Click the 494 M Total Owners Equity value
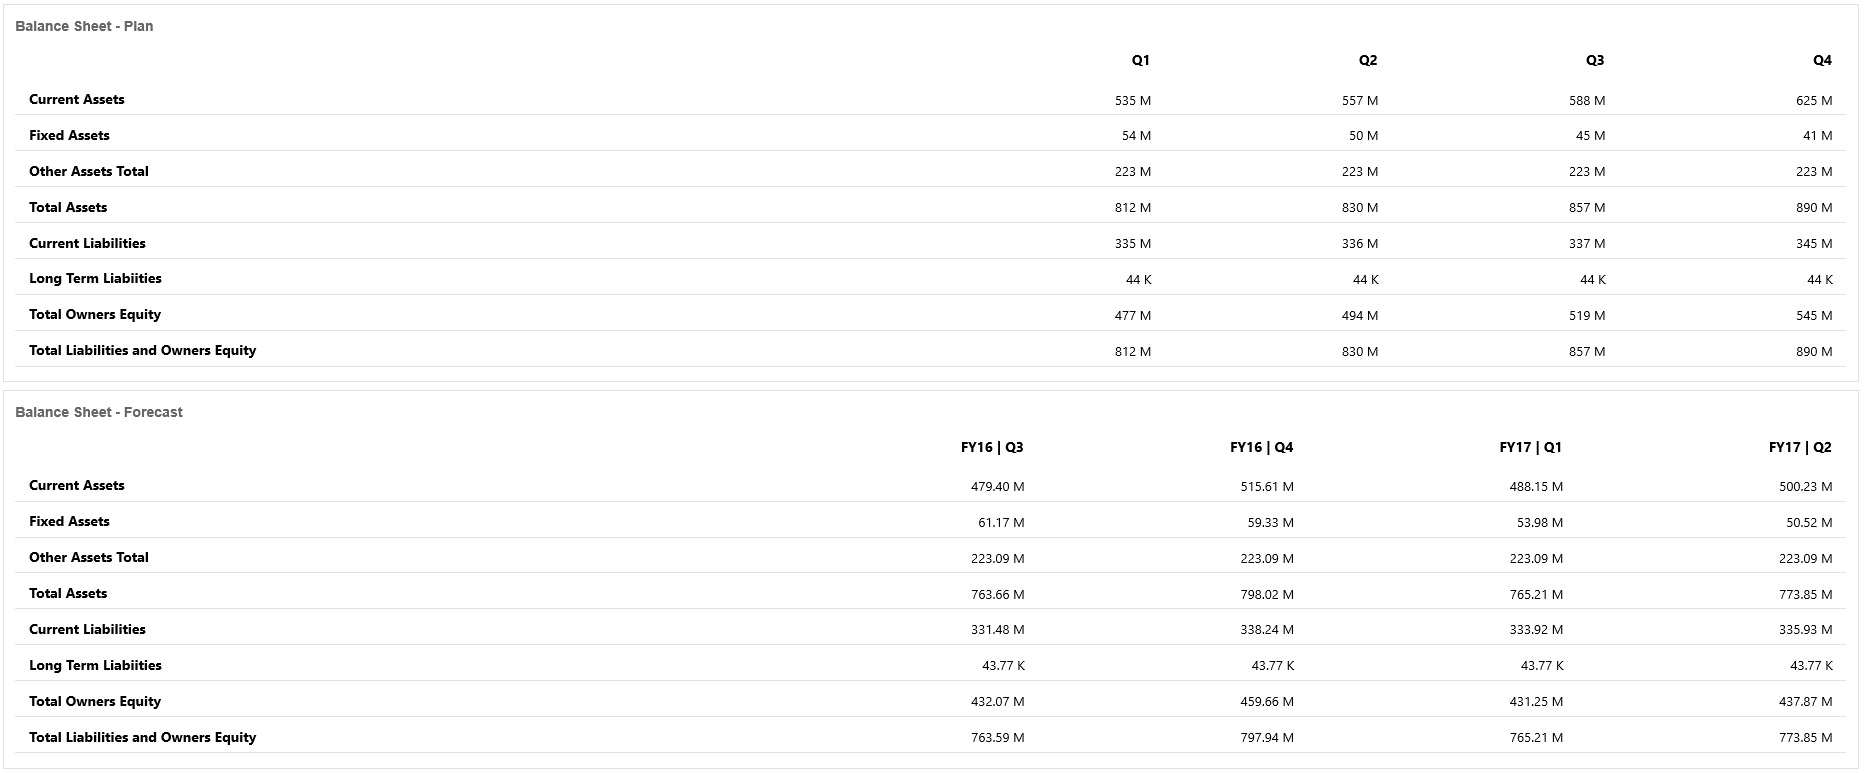 click(x=1360, y=316)
